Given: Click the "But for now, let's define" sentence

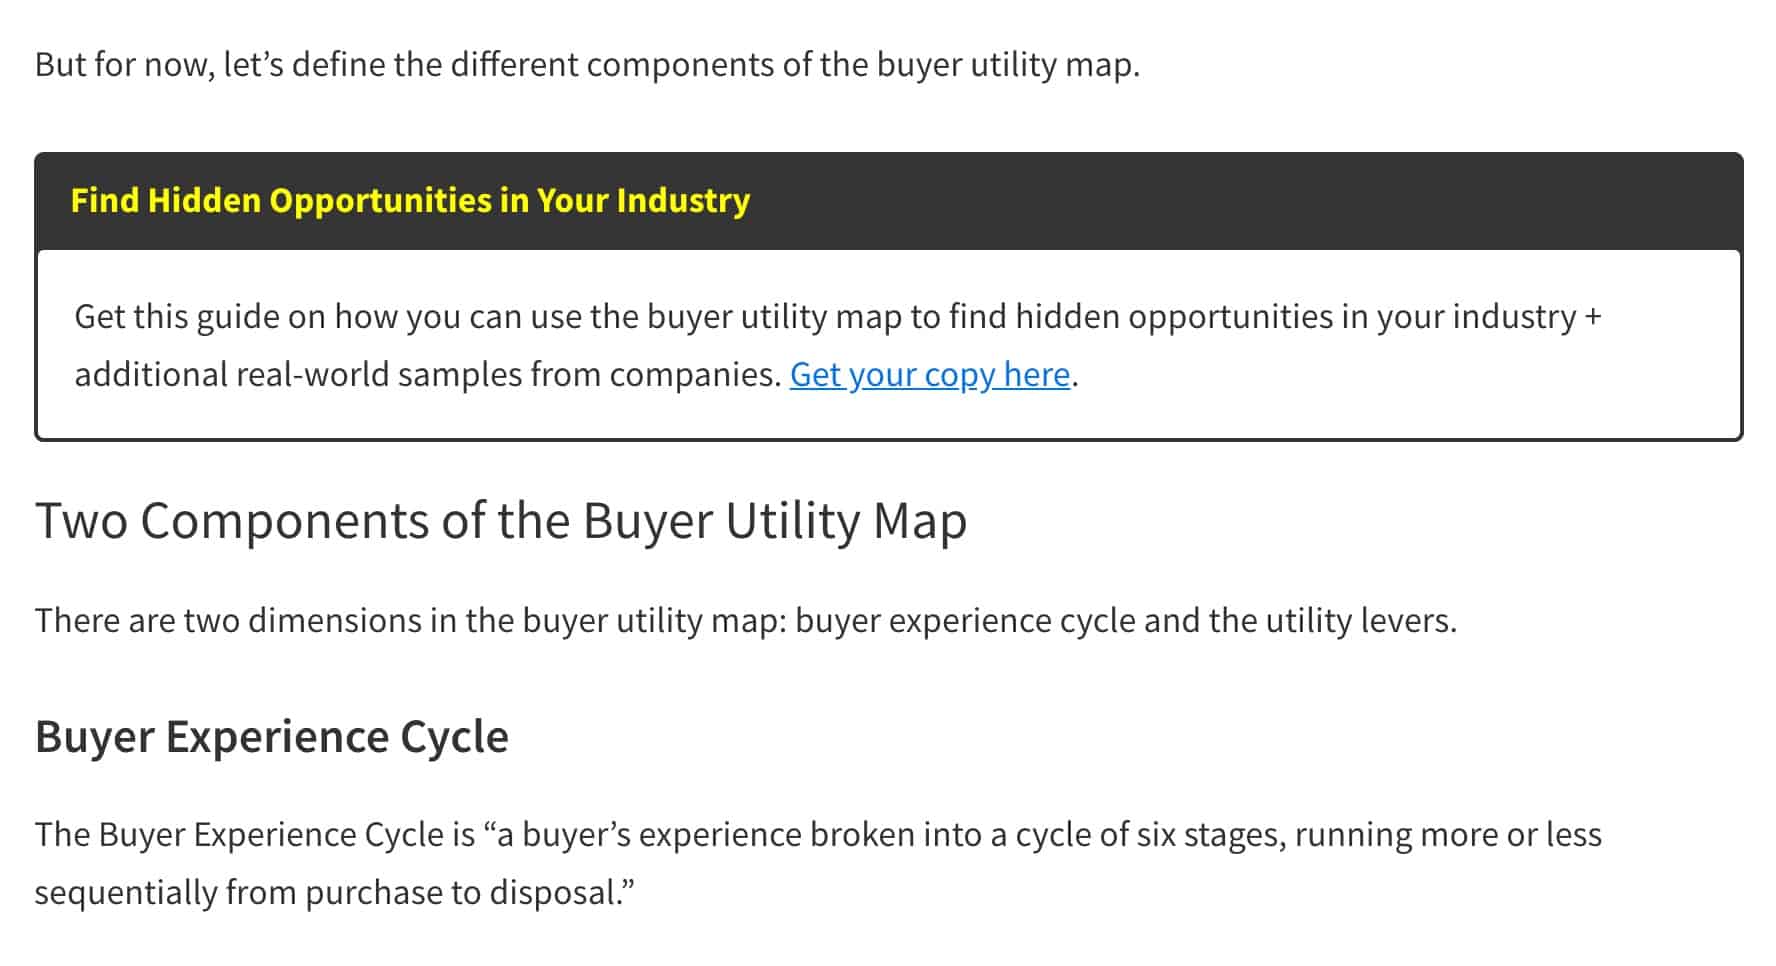Looking at the screenshot, I should 587,65.
